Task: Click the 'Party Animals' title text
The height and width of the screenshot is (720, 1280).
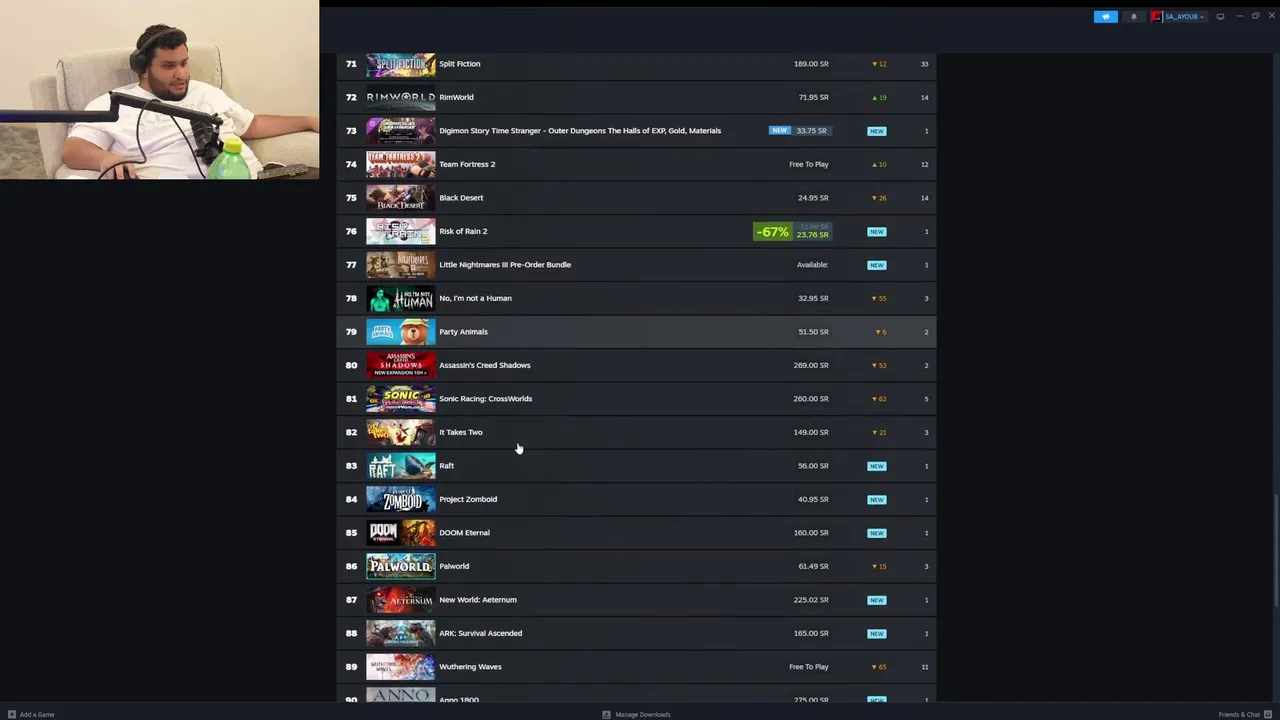Action: coord(463,332)
